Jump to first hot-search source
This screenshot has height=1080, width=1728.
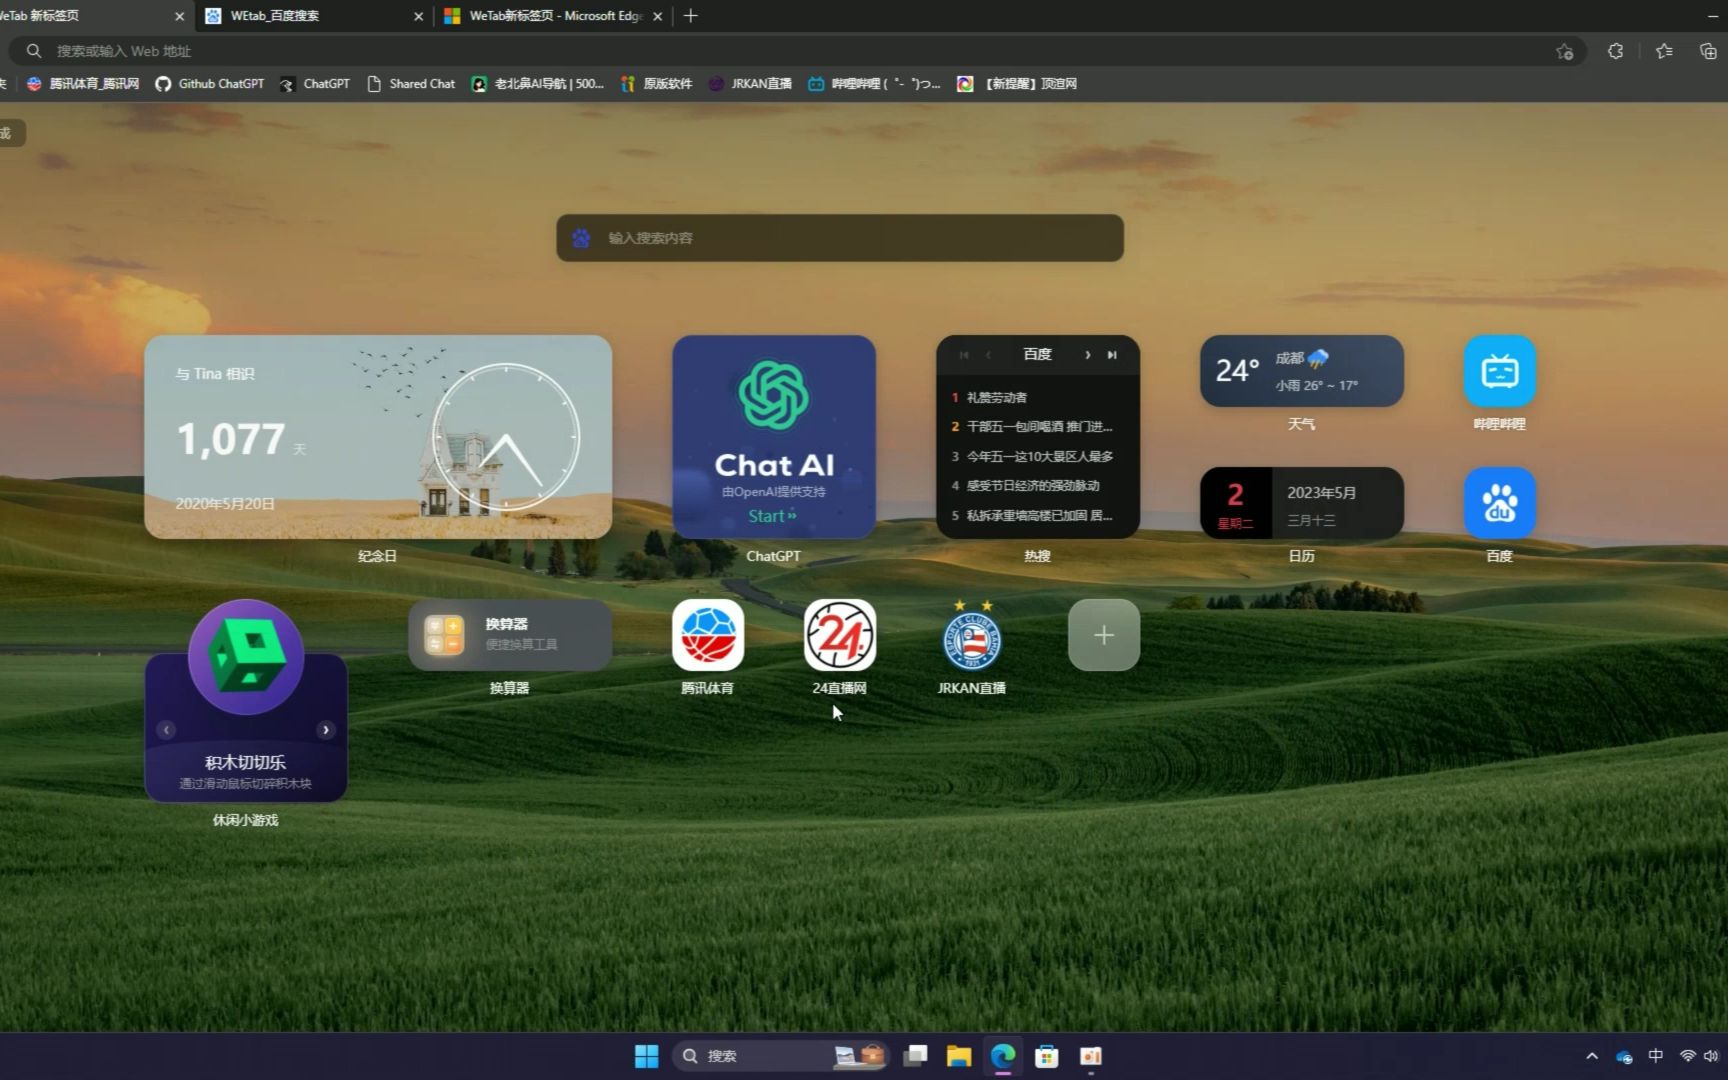point(964,355)
